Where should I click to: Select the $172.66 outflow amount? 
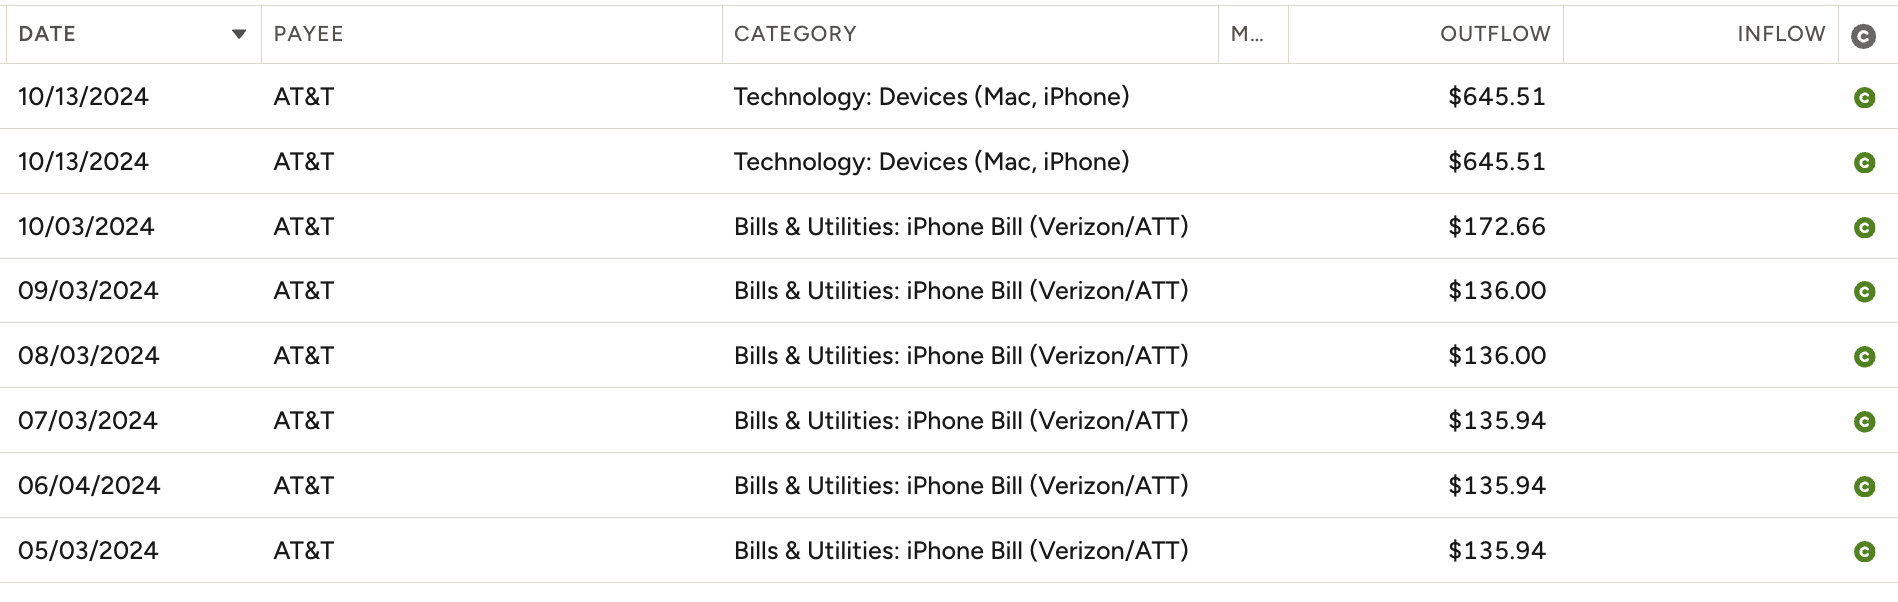[1496, 227]
